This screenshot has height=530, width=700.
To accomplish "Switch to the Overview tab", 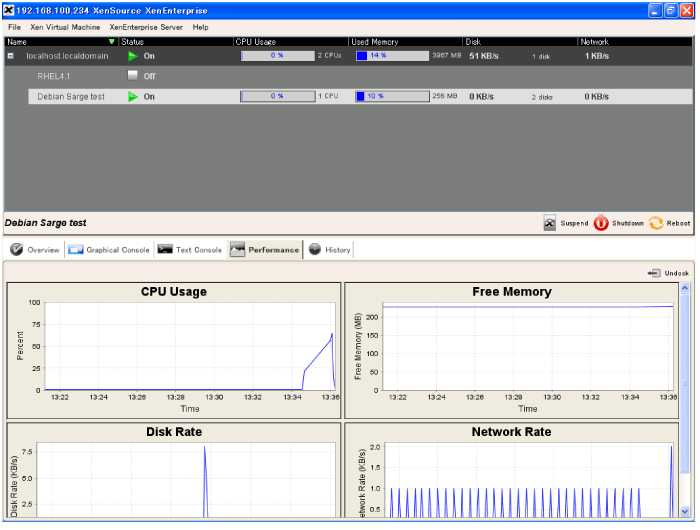I will coord(35,250).
